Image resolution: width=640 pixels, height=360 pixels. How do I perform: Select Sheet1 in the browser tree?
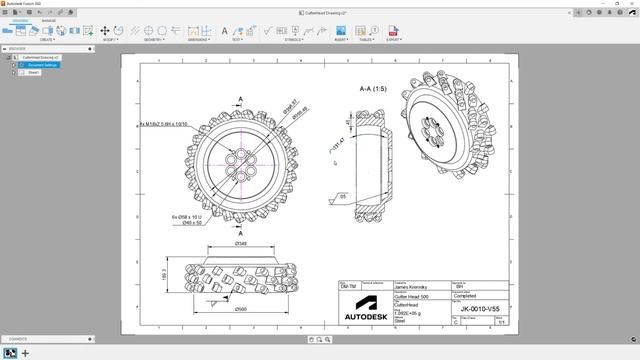click(x=33, y=72)
